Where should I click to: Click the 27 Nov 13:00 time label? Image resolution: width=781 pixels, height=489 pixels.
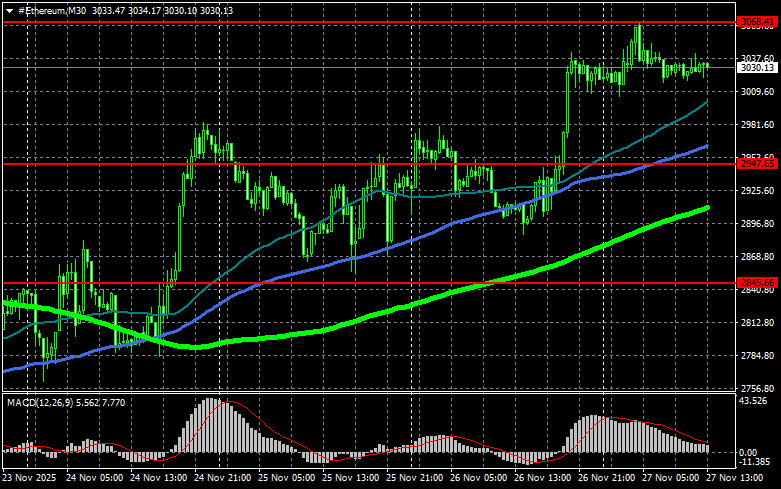click(735, 478)
